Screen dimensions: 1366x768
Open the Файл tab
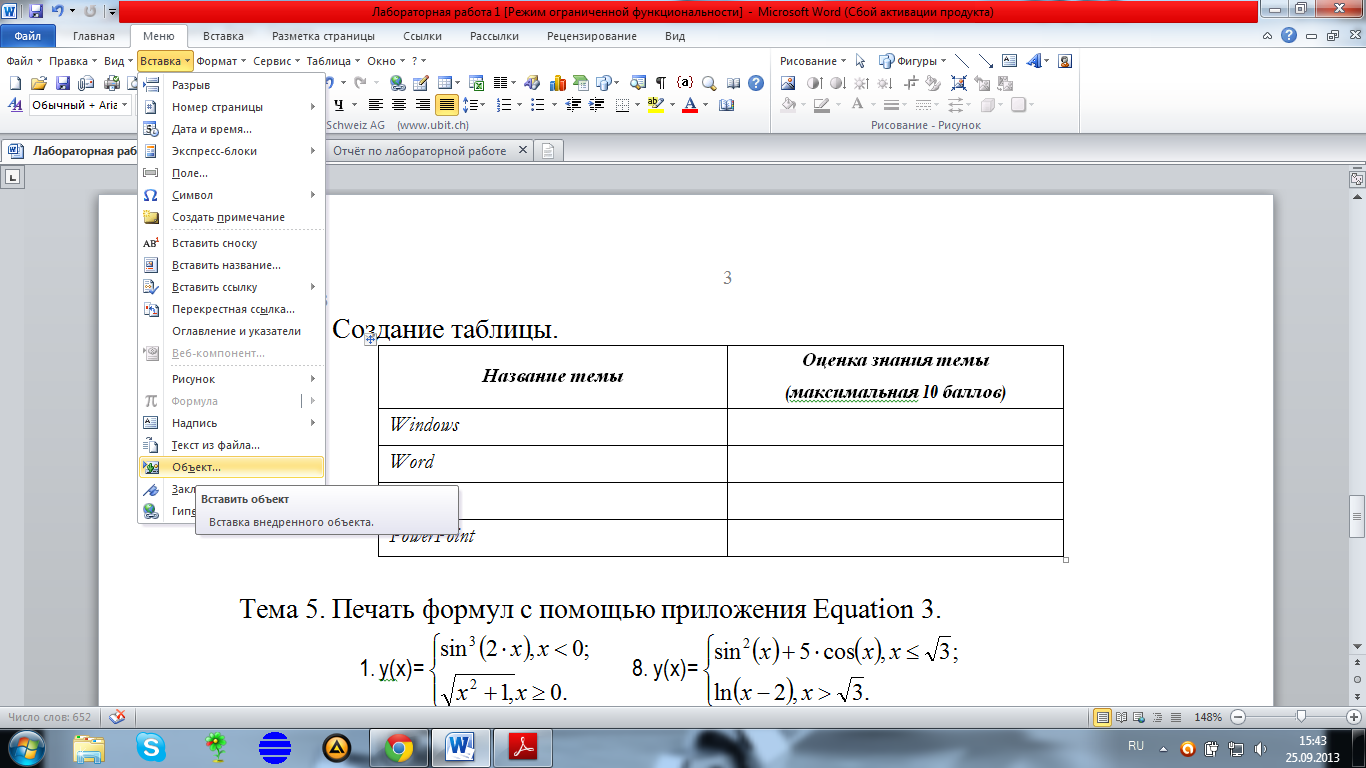coord(28,36)
